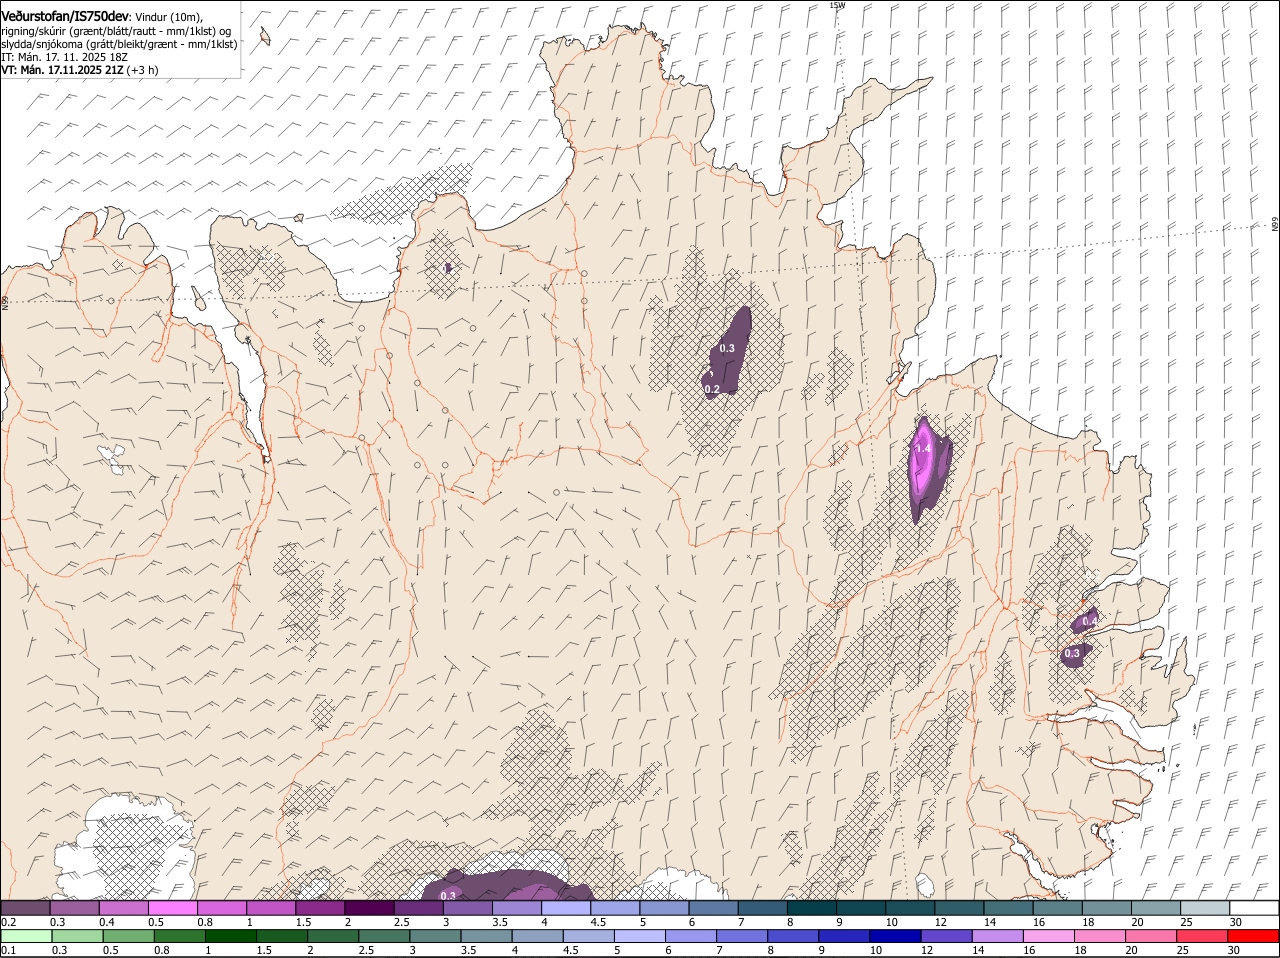Click the 0.2 value on the central purple blob
The image size is (1280, 958).
pyautogui.click(x=712, y=389)
